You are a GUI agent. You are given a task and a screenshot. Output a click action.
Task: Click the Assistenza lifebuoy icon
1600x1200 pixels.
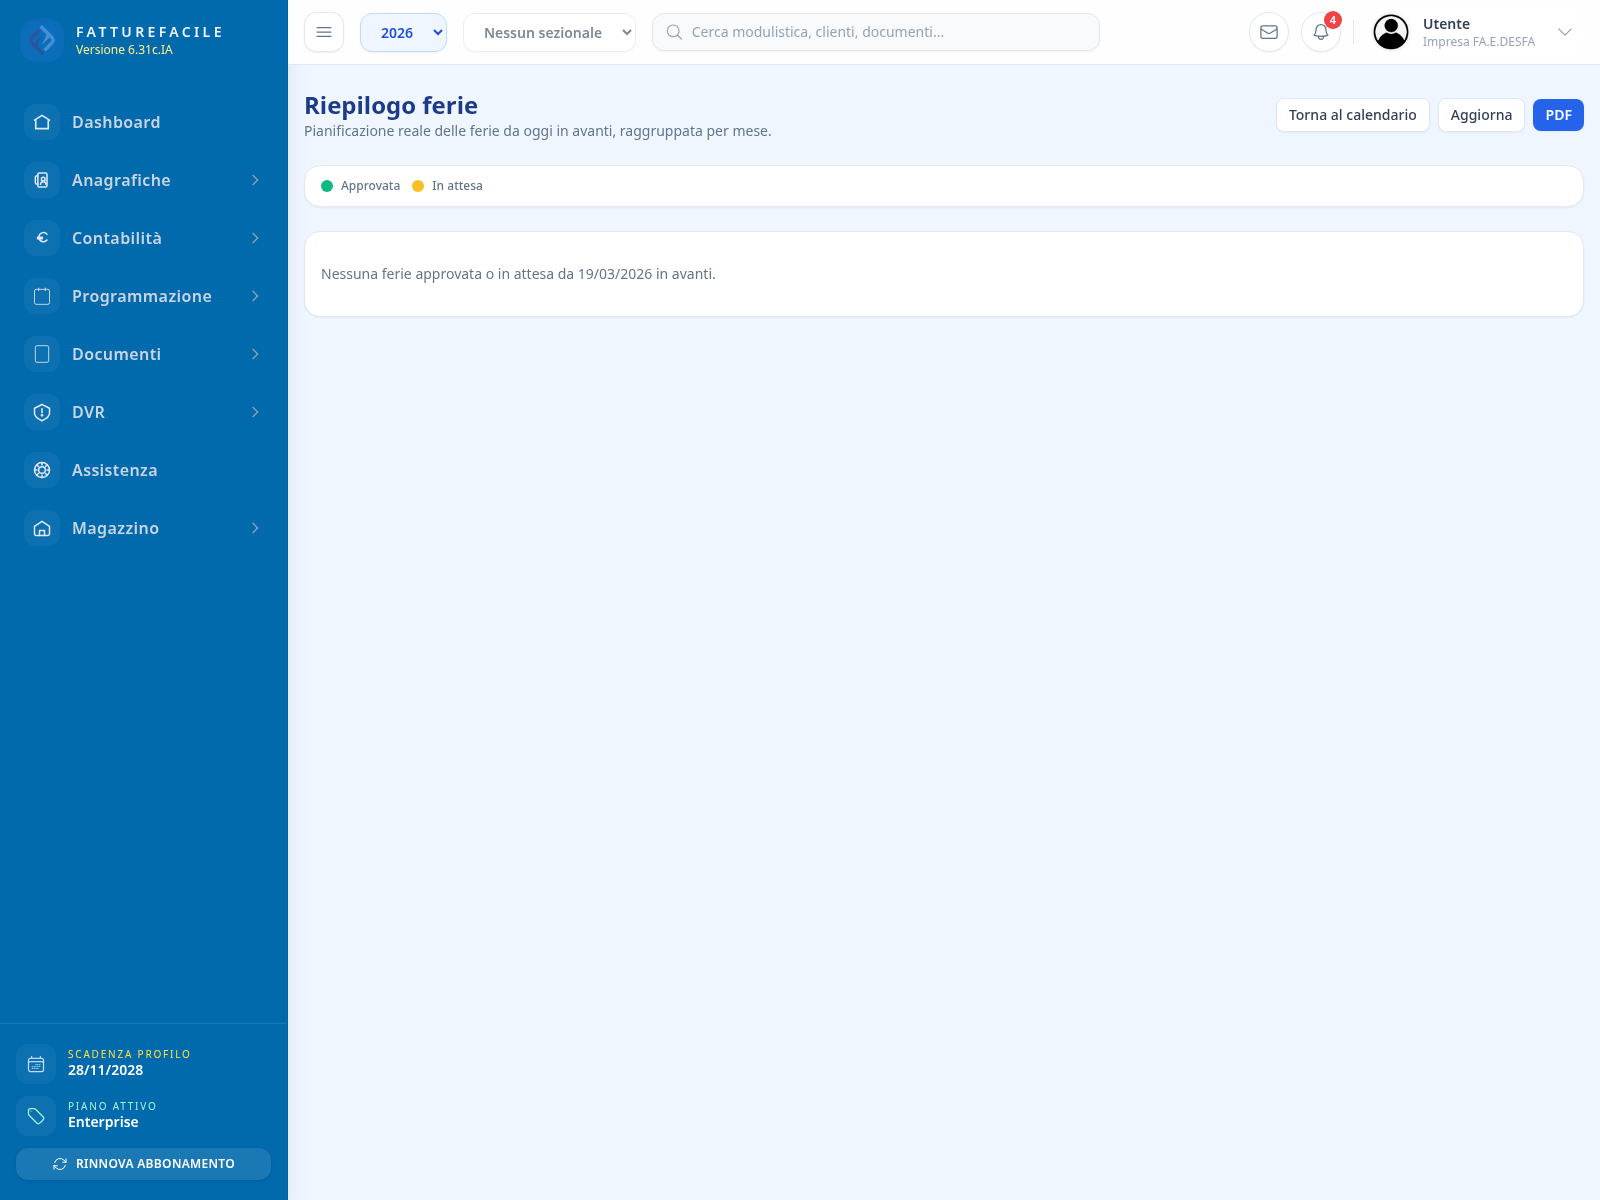42,470
